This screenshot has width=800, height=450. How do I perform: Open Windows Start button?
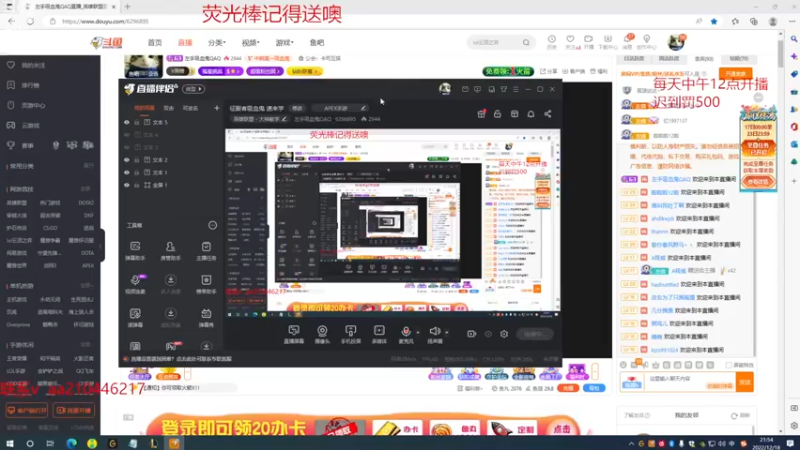tap(10, 443)
